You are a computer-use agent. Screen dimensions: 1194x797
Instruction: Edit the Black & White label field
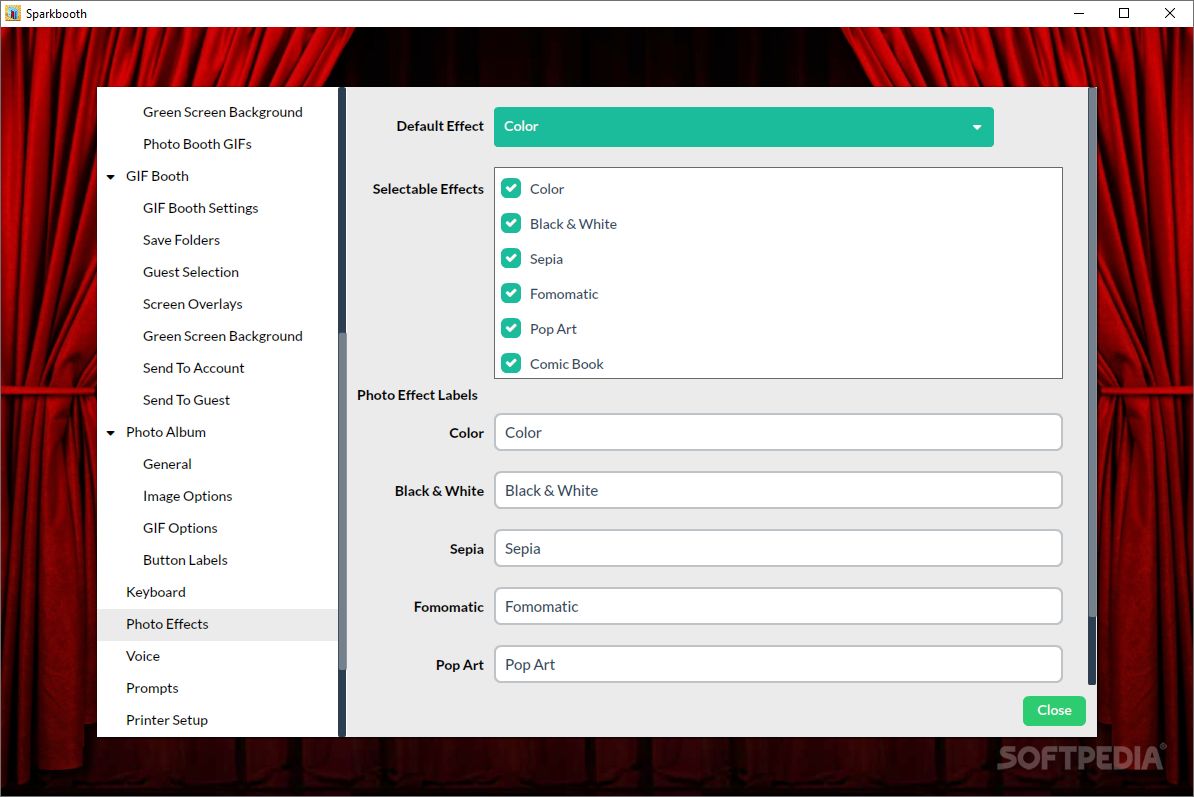click(777, 490)
